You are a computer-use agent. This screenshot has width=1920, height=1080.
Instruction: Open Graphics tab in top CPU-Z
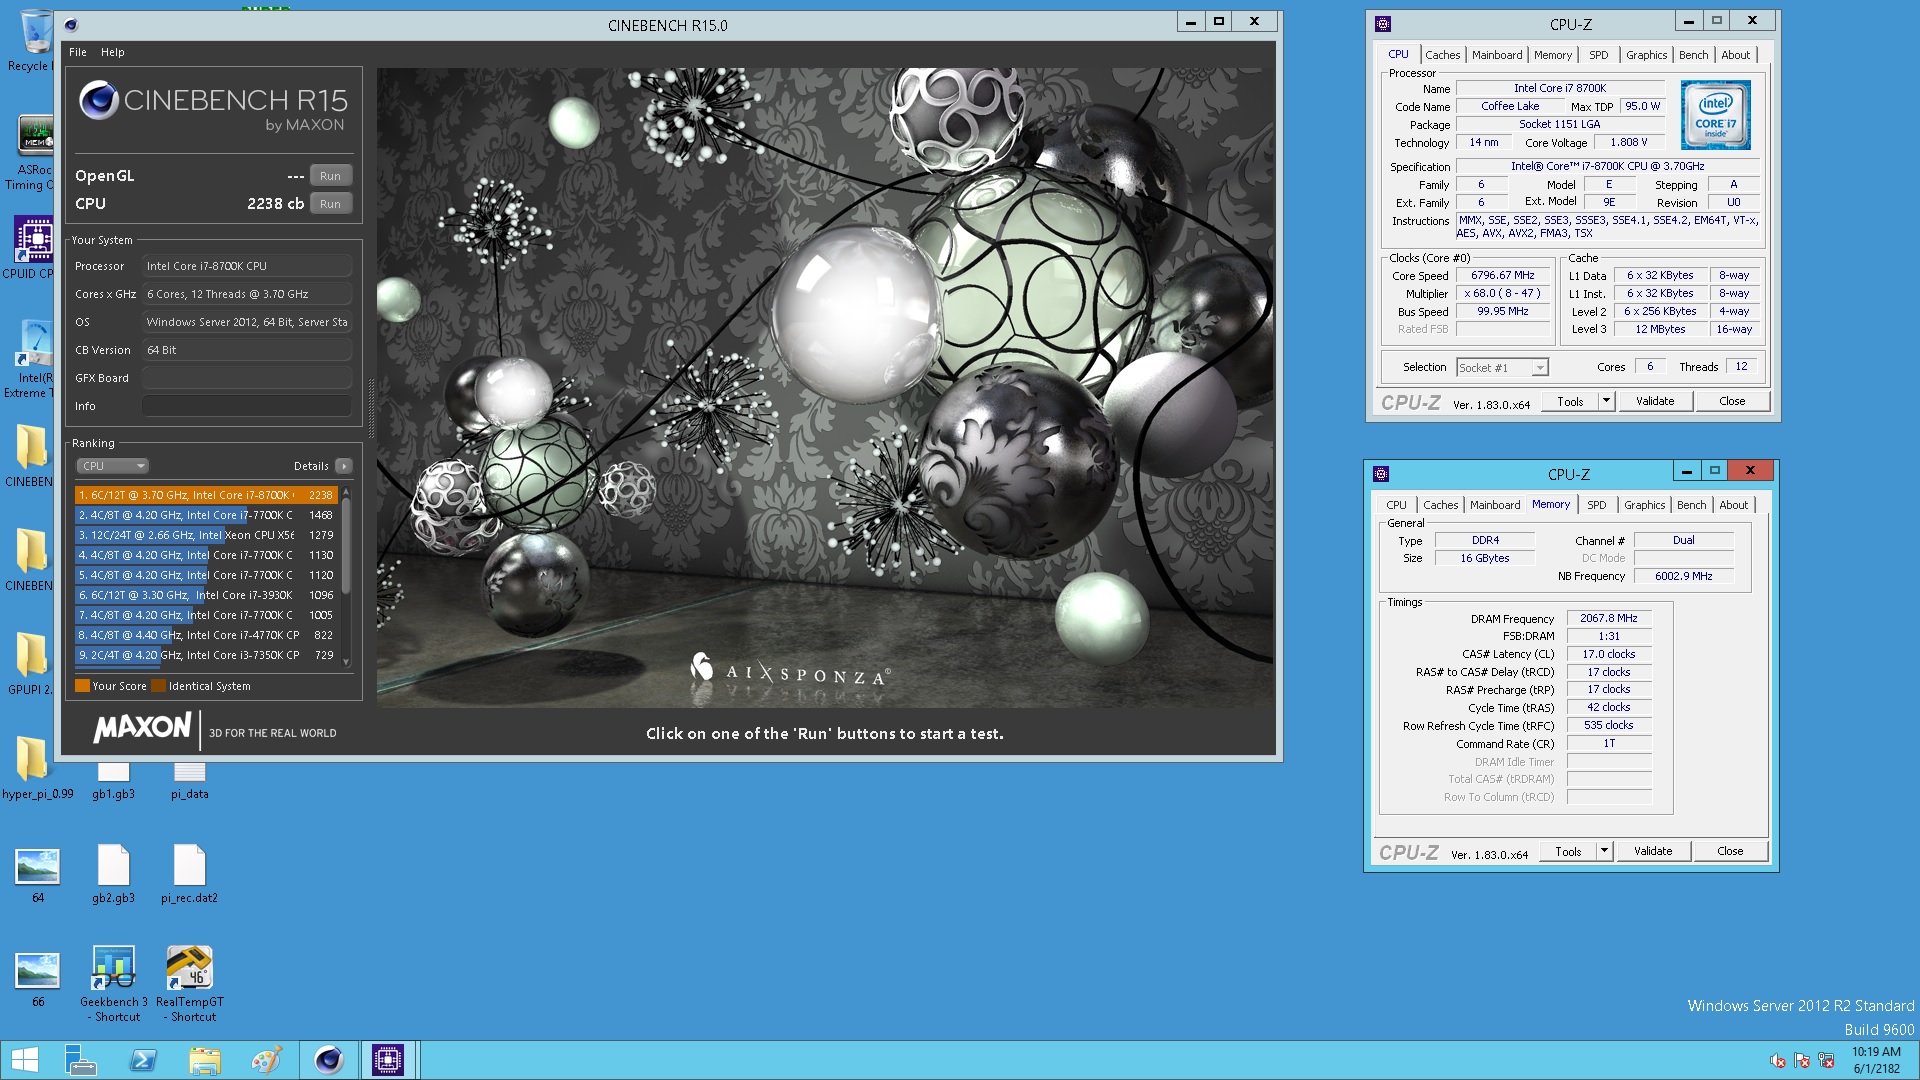[x=1646, y=55]
